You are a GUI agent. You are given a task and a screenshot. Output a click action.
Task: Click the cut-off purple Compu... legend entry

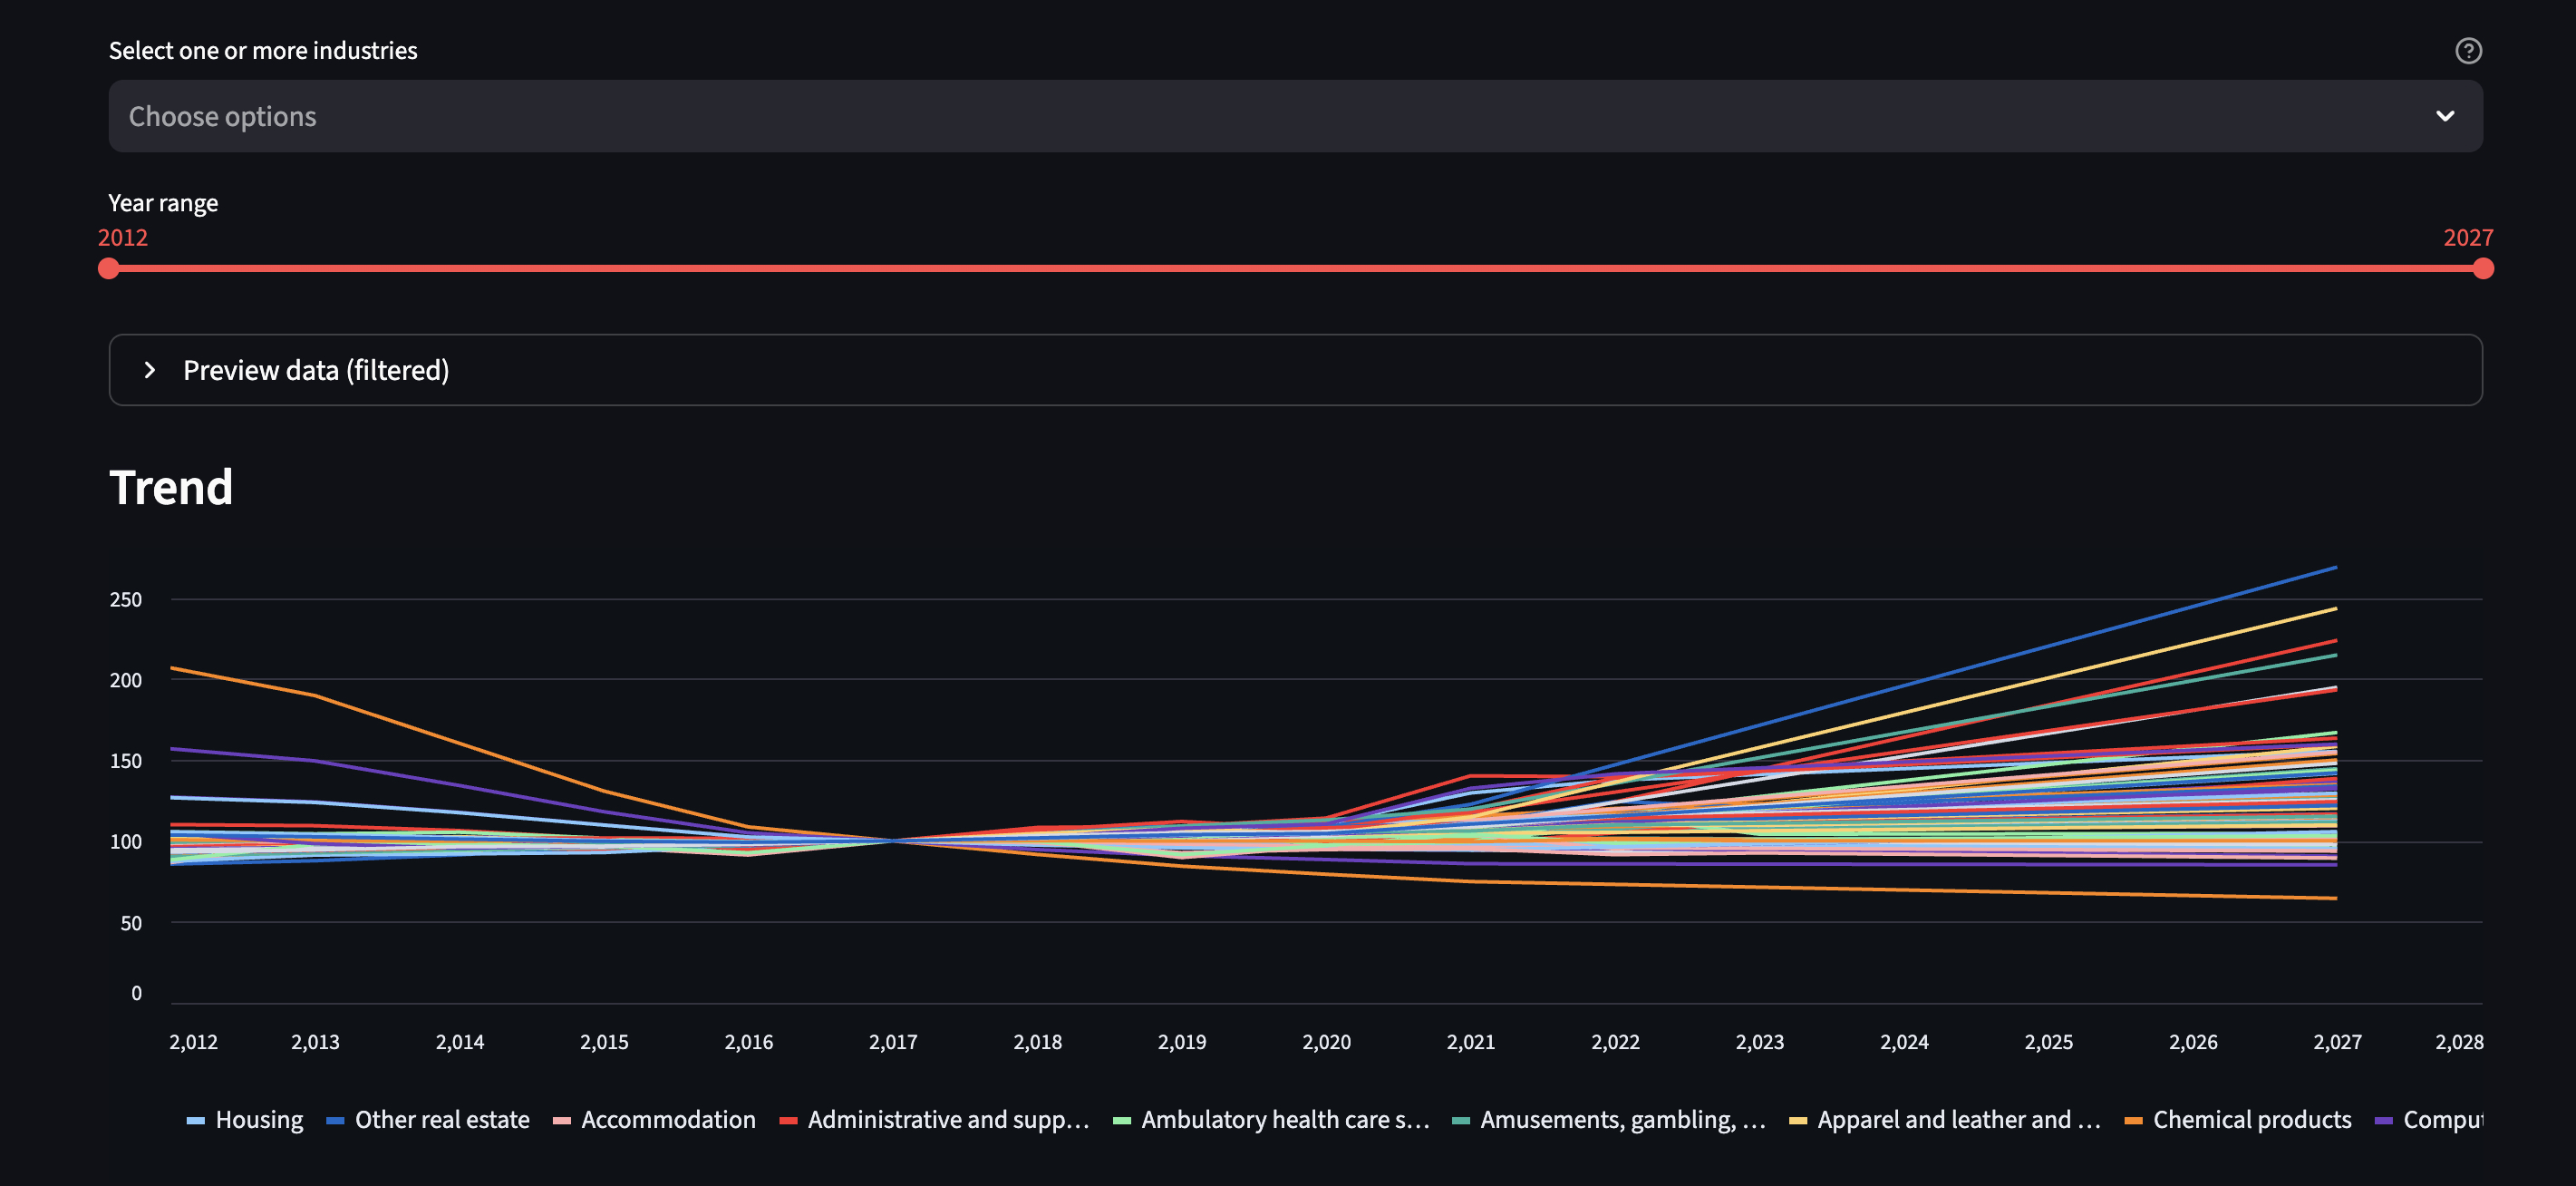pos(2440,1119)
